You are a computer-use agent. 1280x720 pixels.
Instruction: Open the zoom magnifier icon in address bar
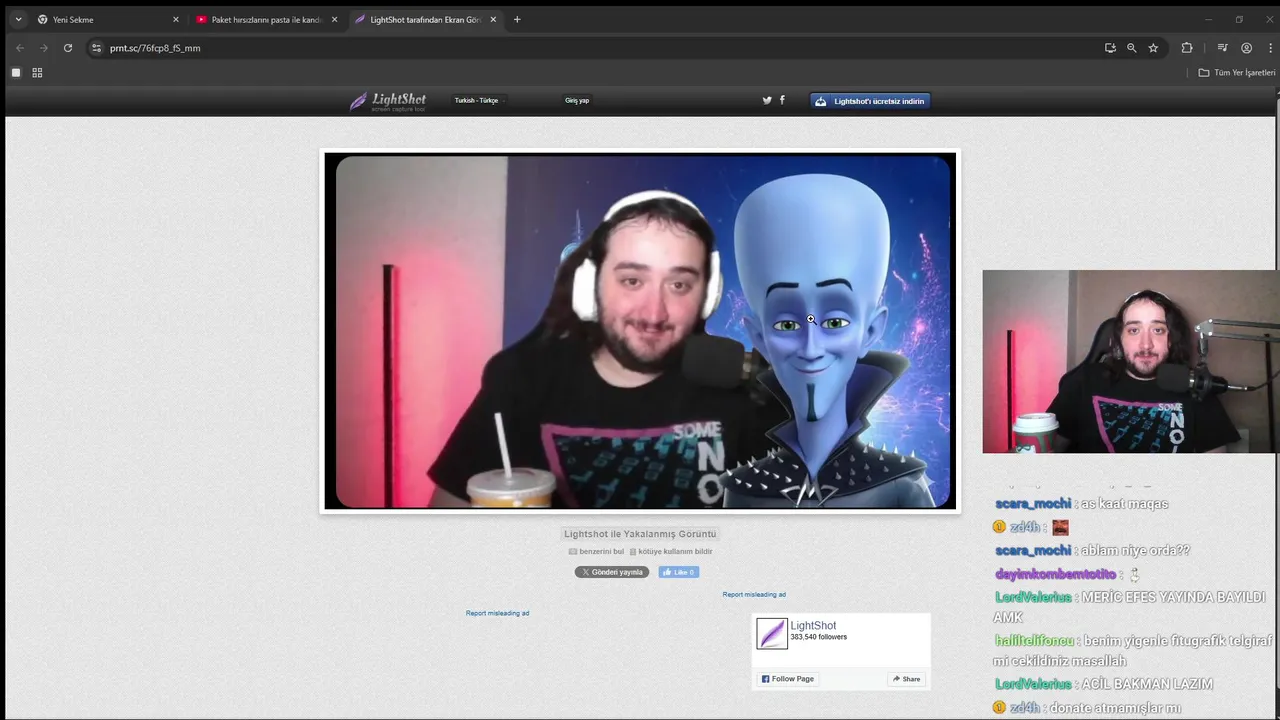(1132, 48)
